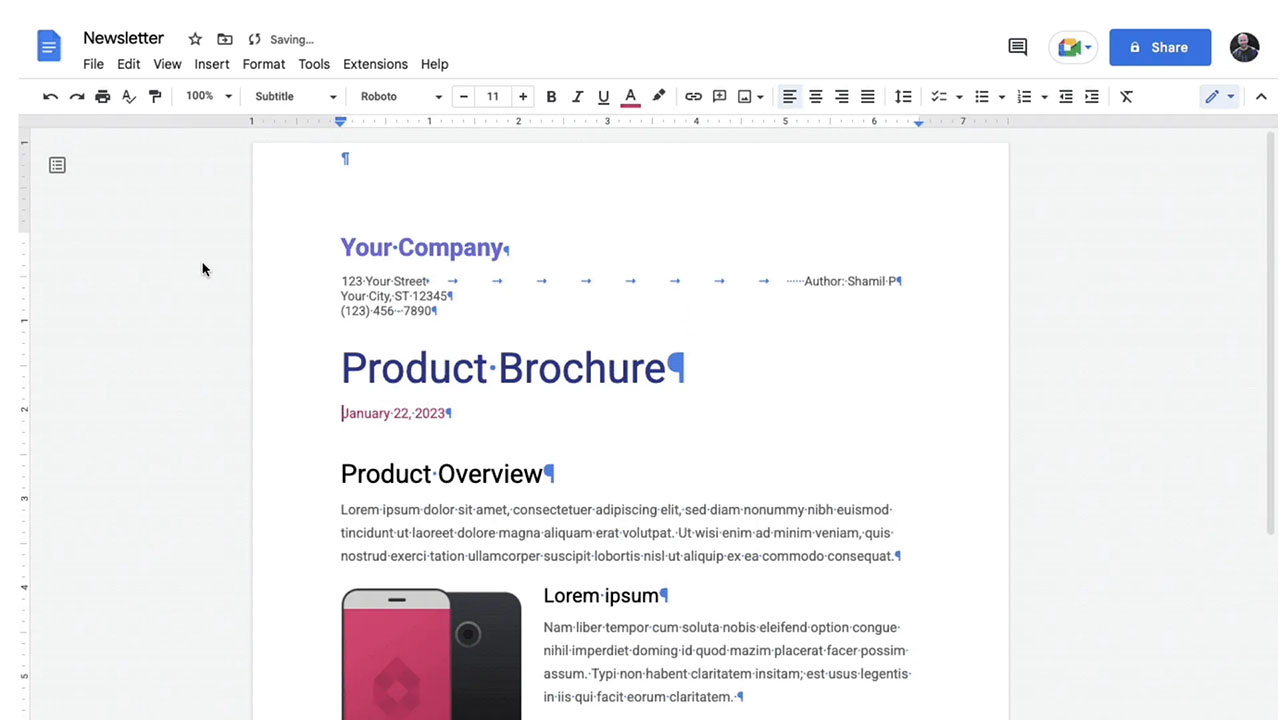Open the Extensions menu
1280x720 pixels.
[x=375, y=64]
